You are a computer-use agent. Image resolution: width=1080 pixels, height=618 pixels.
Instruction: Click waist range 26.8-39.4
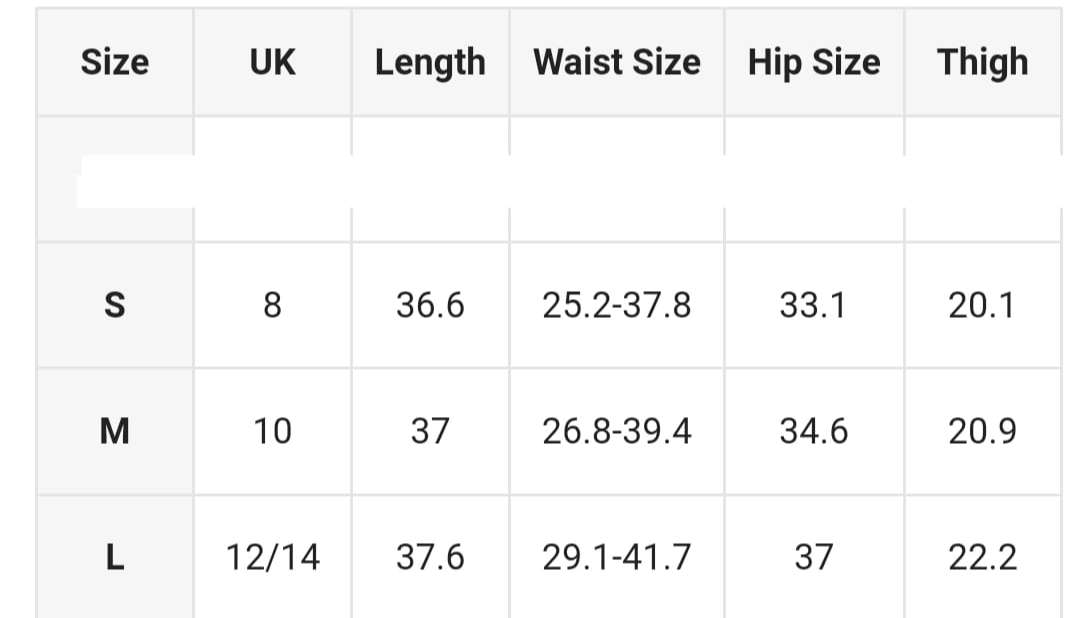(x=617, y=431)
